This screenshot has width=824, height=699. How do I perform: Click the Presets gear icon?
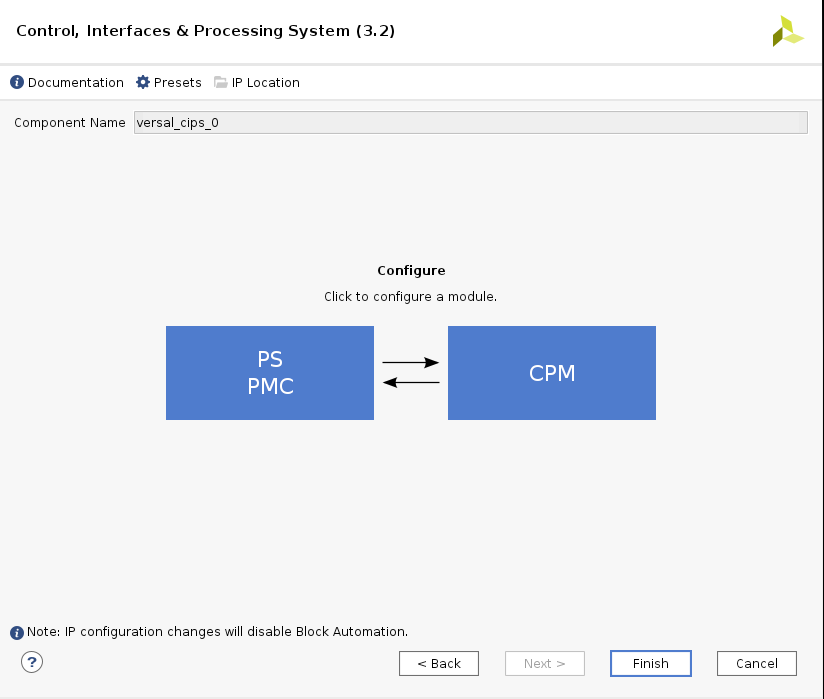pos(143,83)
